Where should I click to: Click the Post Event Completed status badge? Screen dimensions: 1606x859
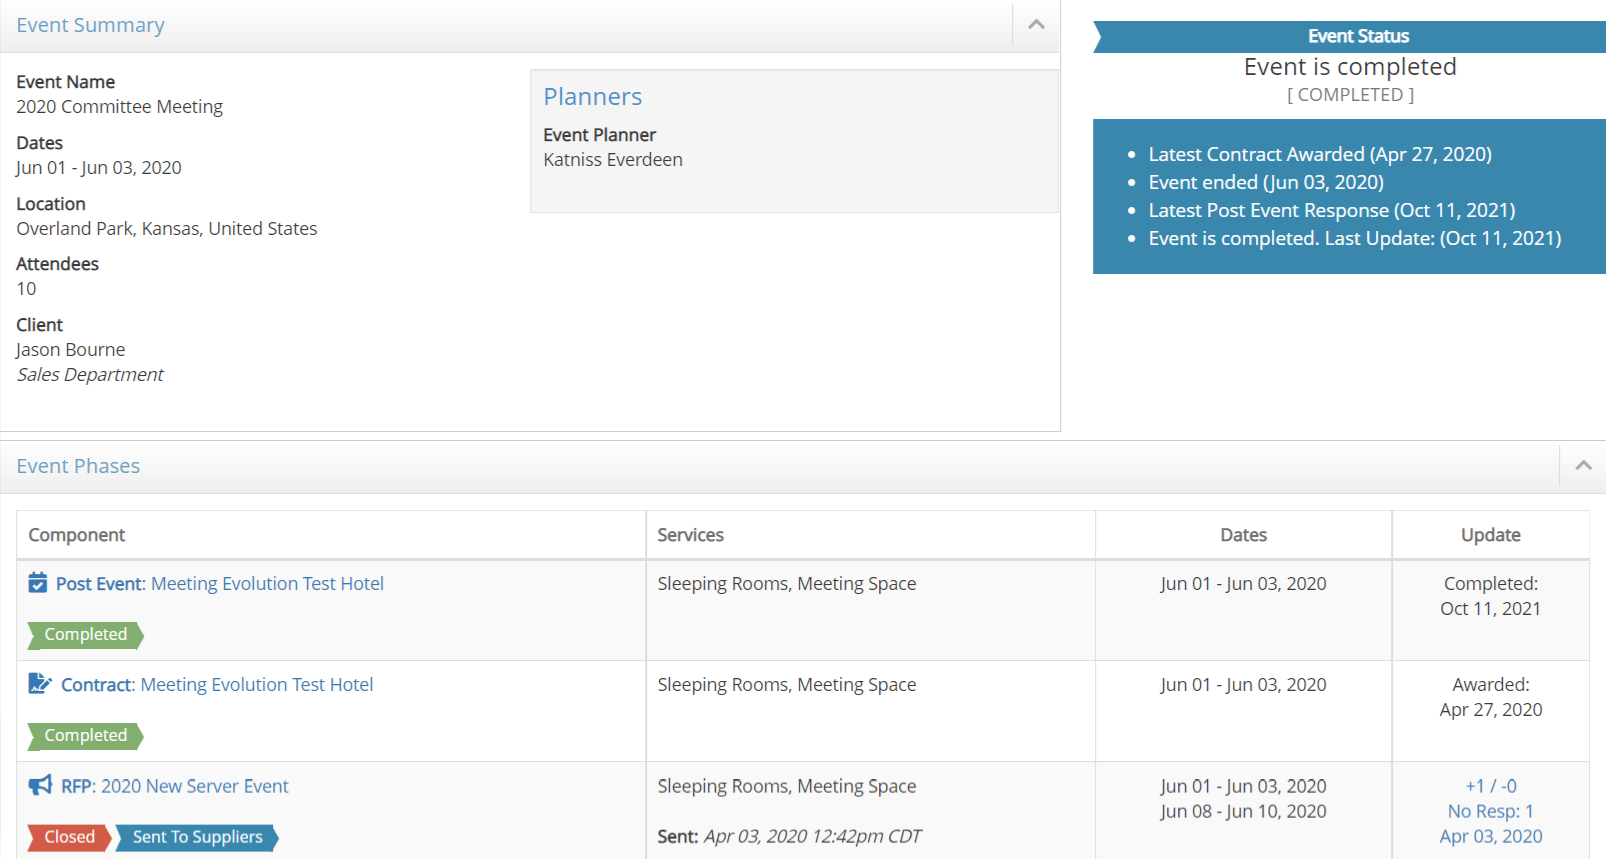(x=85, y=635)
